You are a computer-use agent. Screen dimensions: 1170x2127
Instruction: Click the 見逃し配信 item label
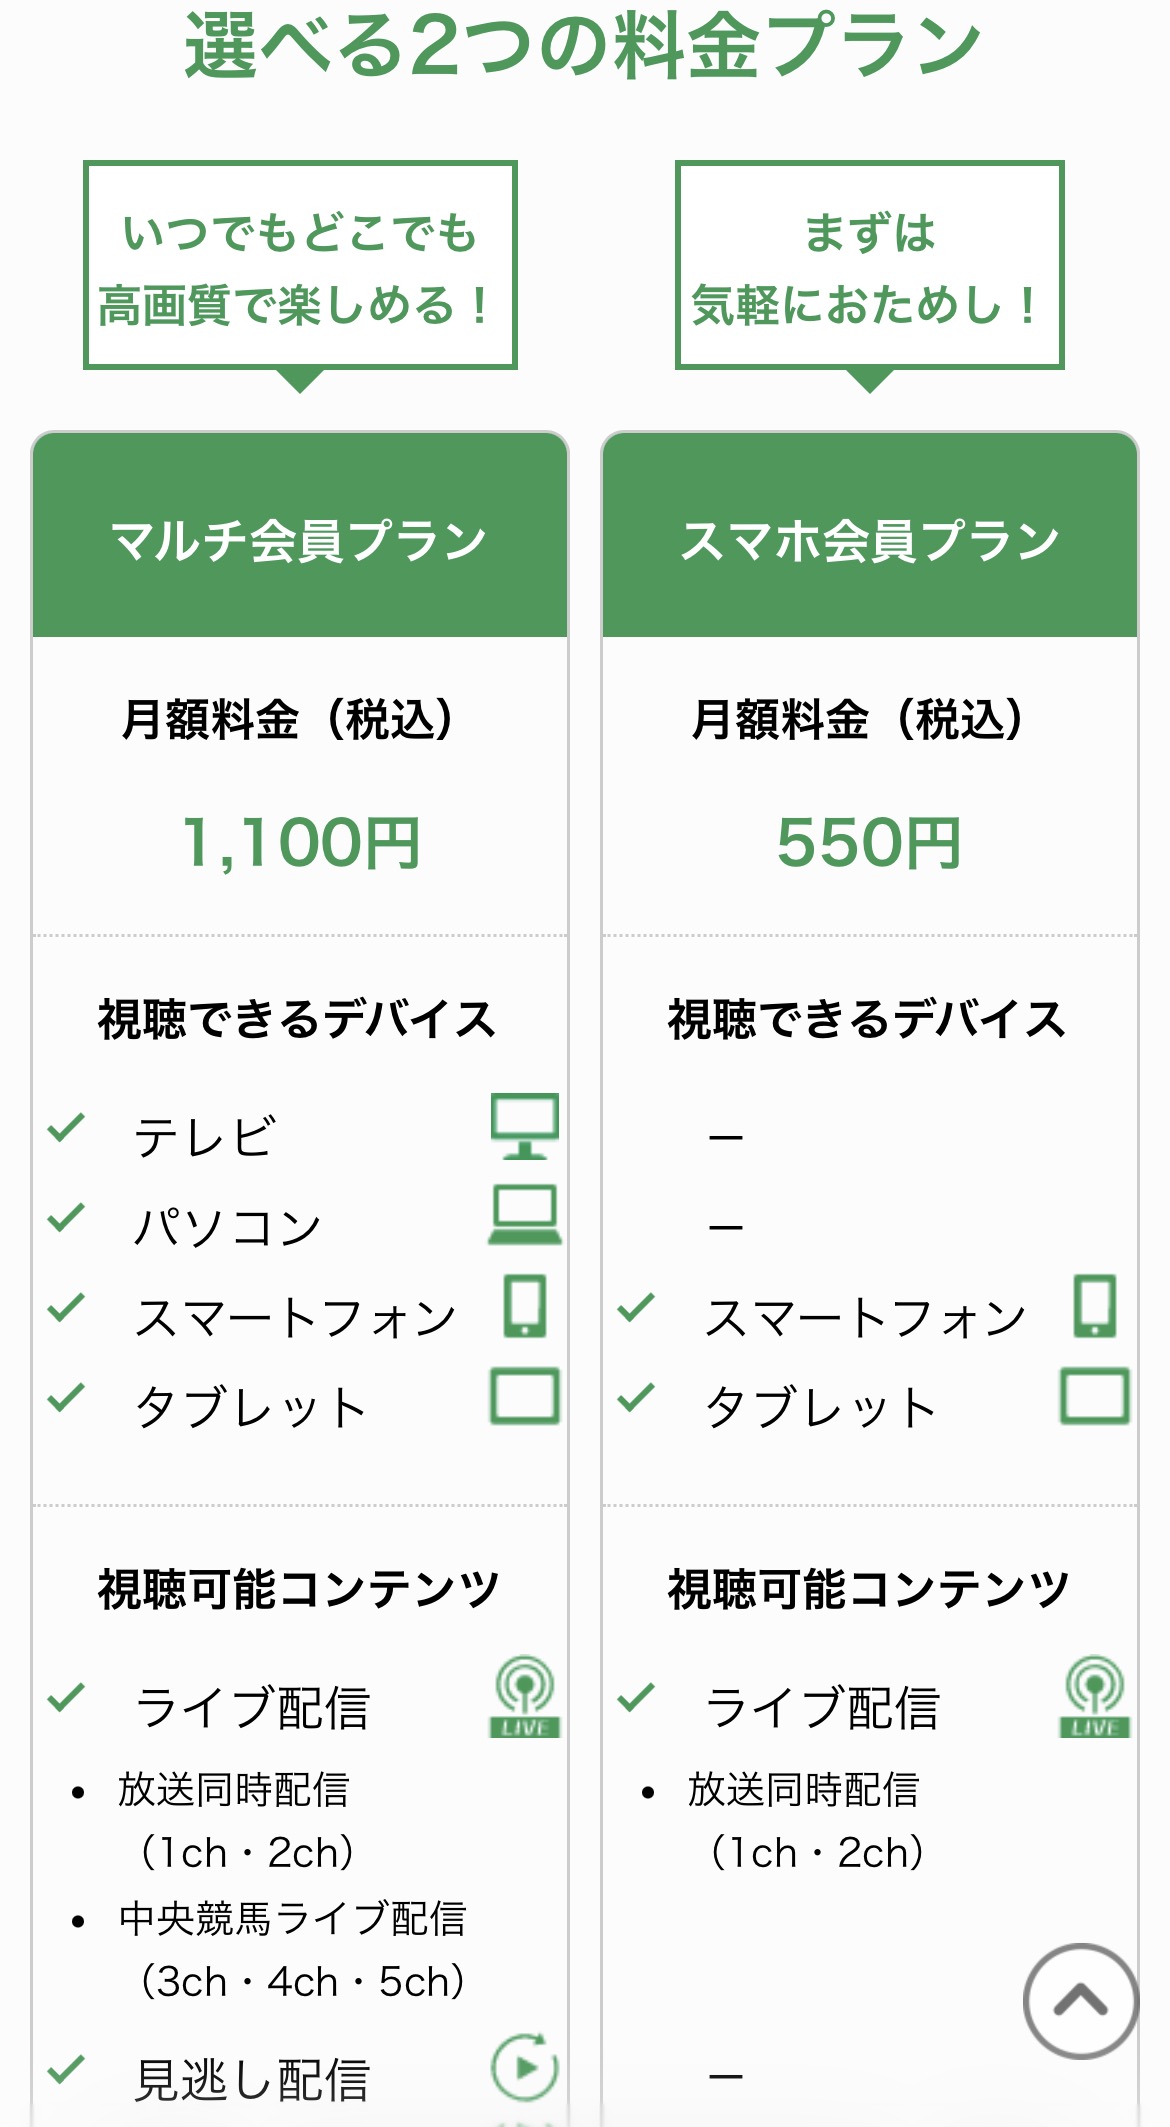[x=252, y=2080]
